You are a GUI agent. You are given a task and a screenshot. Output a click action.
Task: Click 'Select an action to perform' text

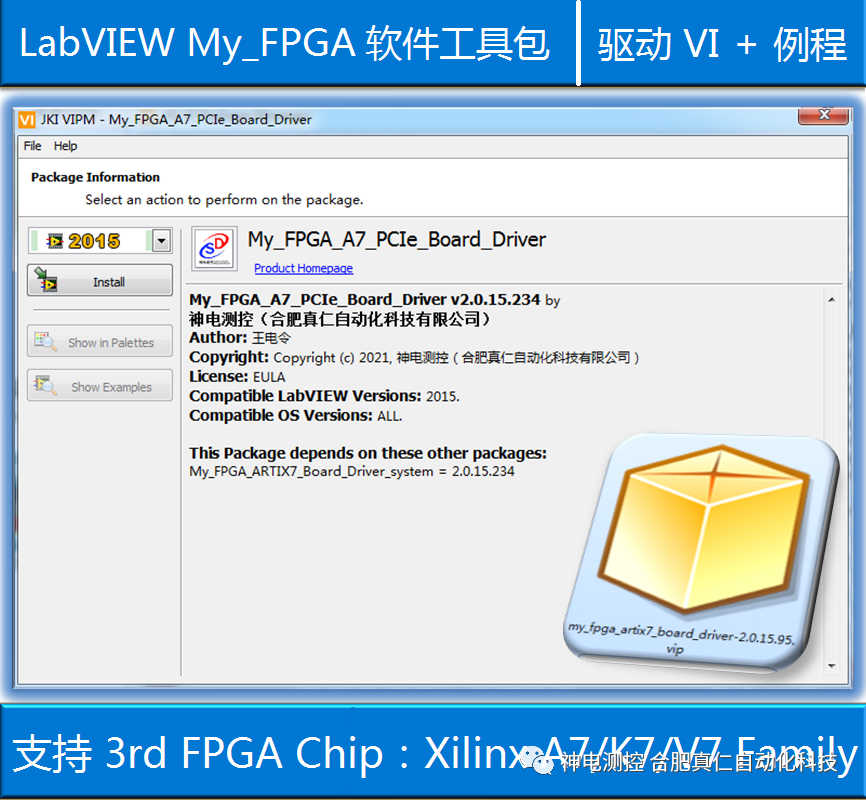[x=224, y=199]
